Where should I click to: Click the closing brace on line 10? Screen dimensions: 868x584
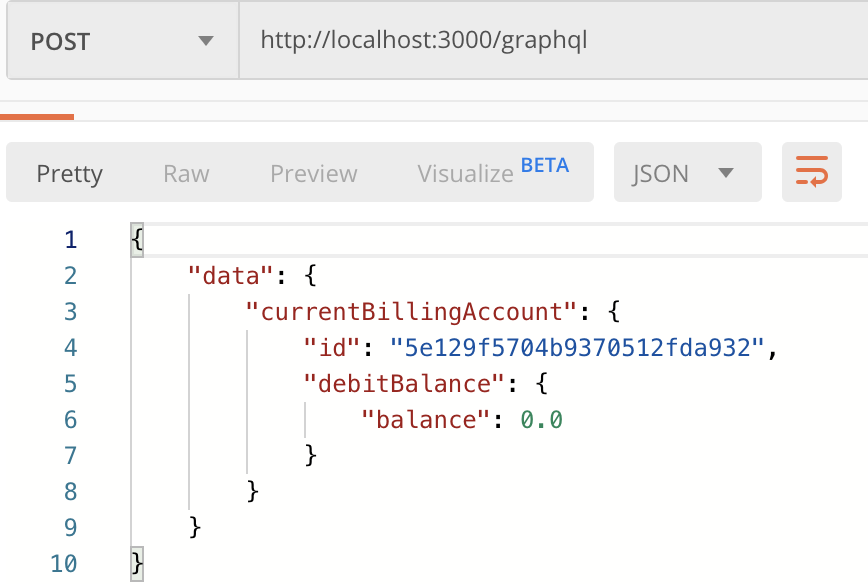pos(135,563)
